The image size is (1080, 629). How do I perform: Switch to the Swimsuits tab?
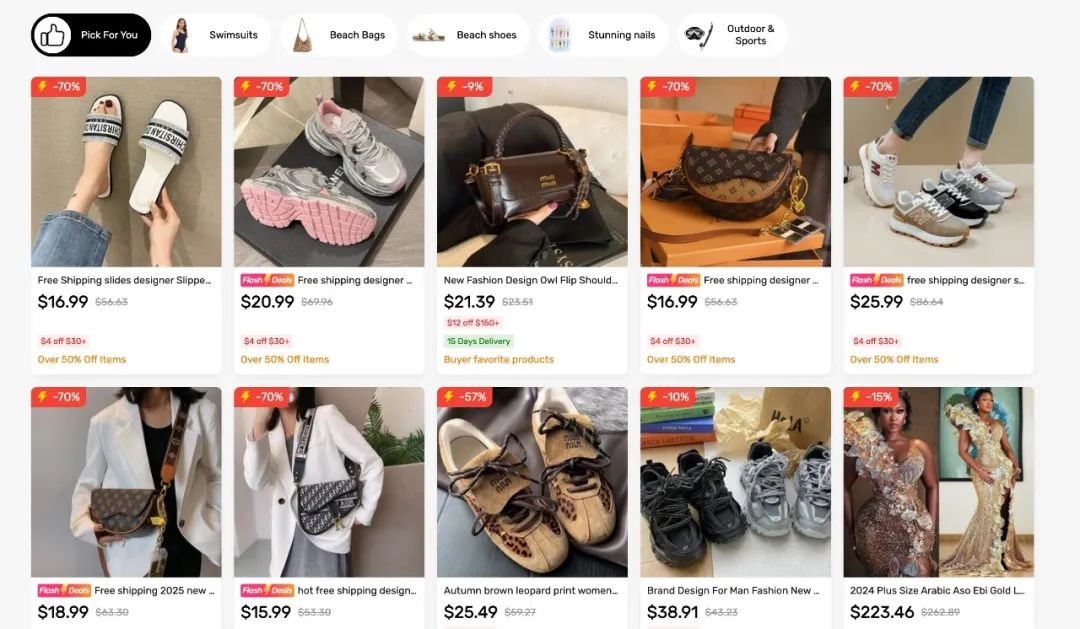point(233,35)
